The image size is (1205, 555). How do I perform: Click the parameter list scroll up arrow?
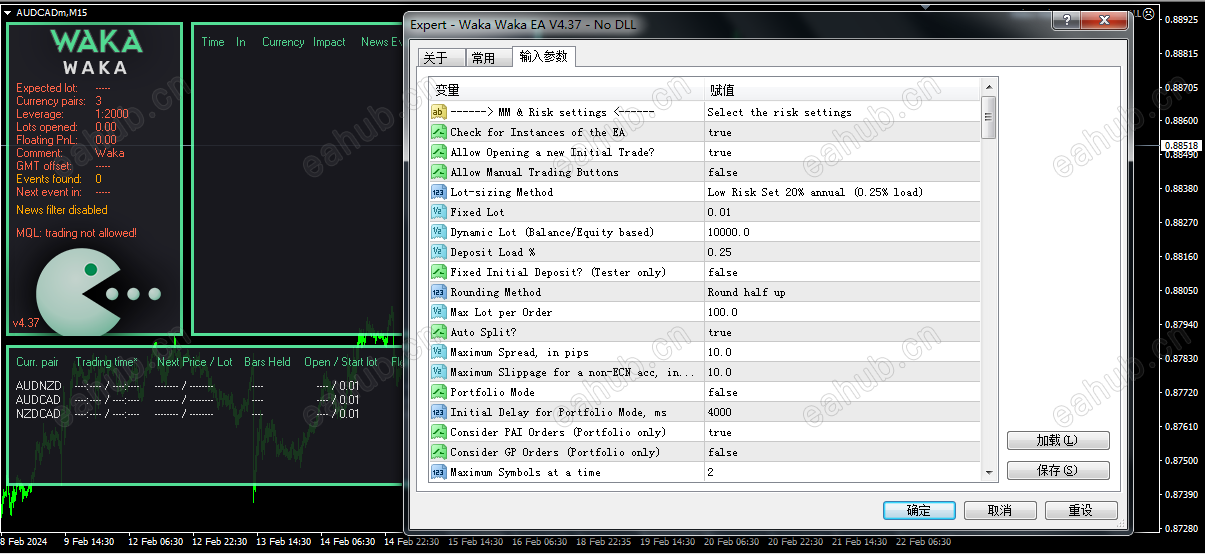pyautogui.click(x=989, y=88)
